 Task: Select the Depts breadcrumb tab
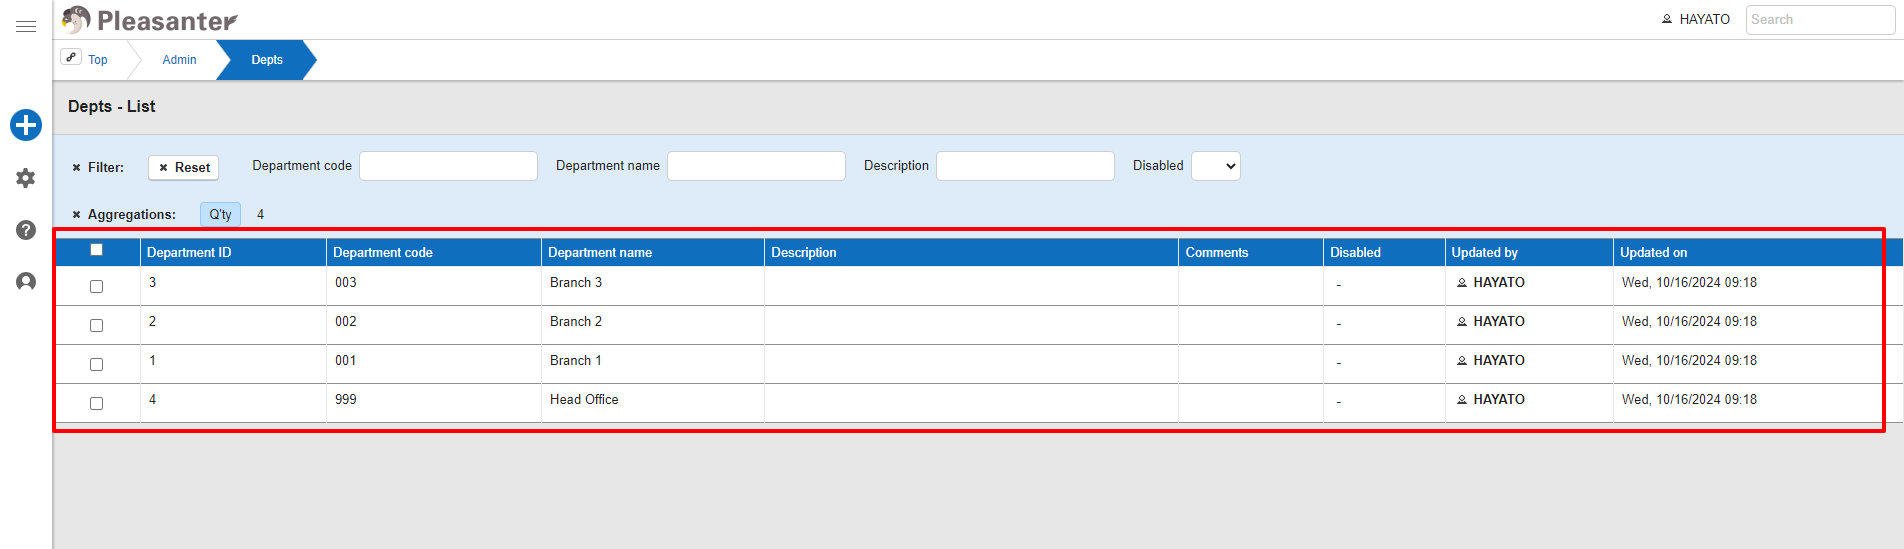[x=267, y=60]
